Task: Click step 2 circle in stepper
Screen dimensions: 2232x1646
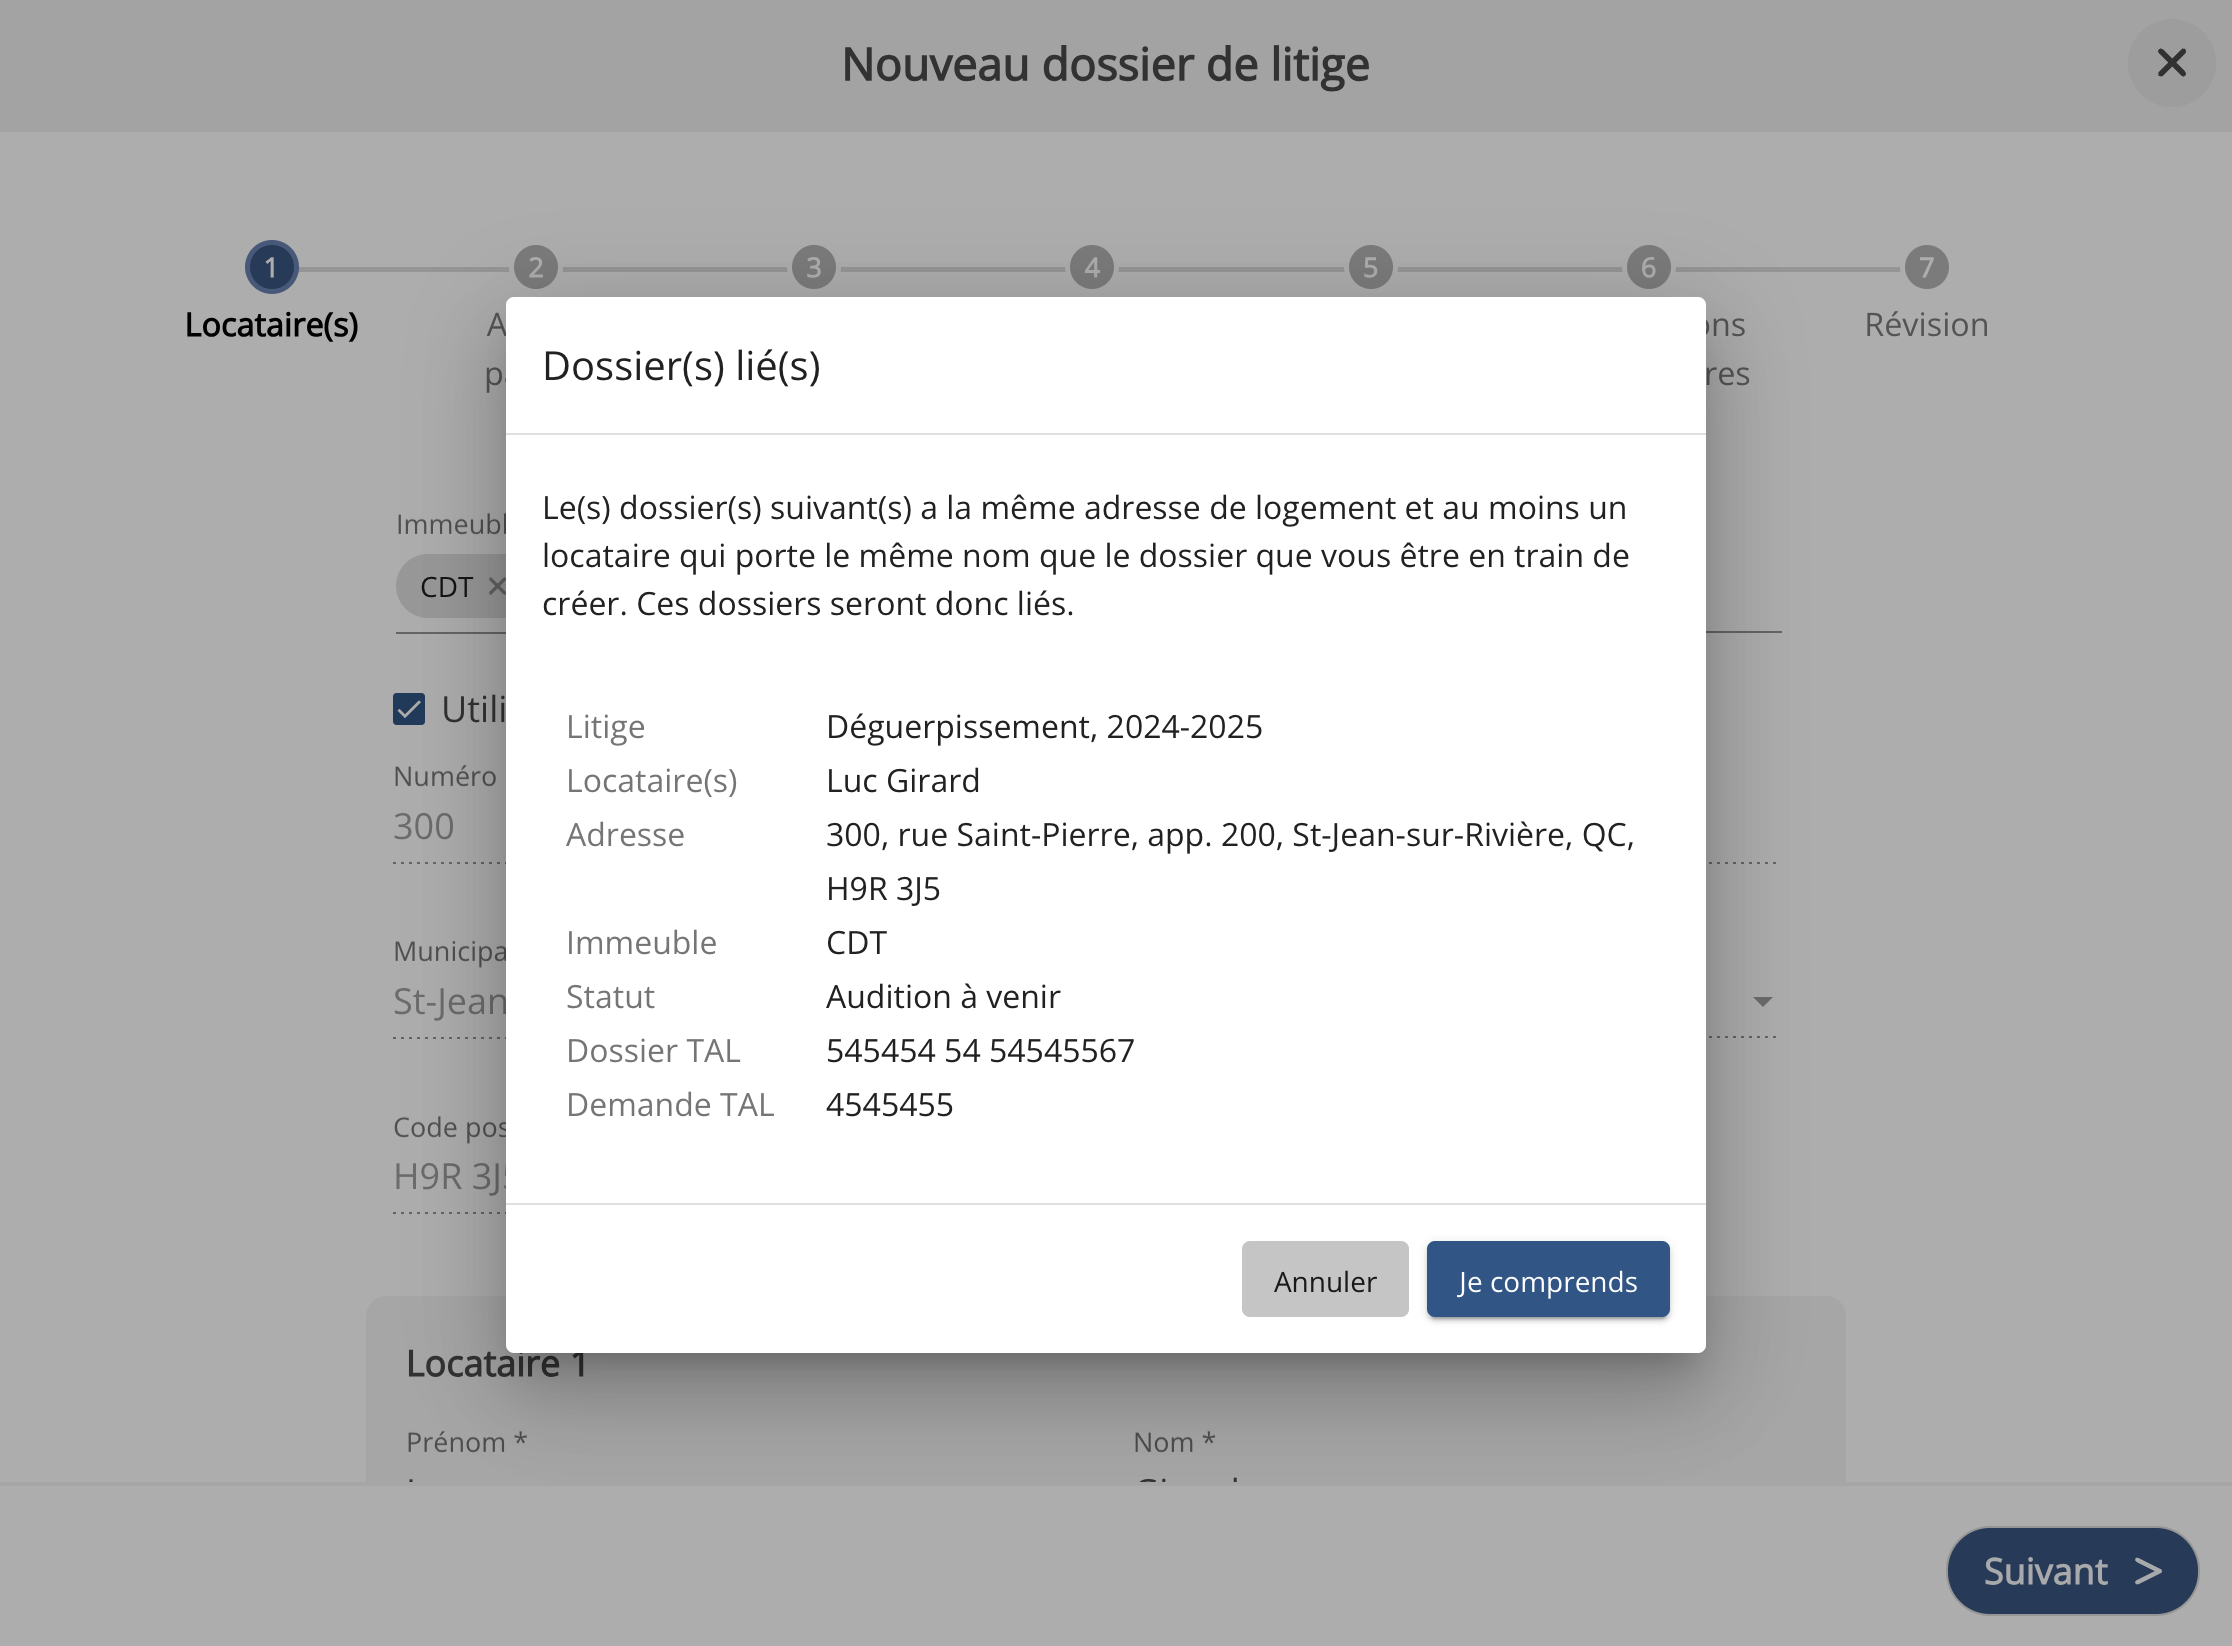Action: tap(536, 267)
